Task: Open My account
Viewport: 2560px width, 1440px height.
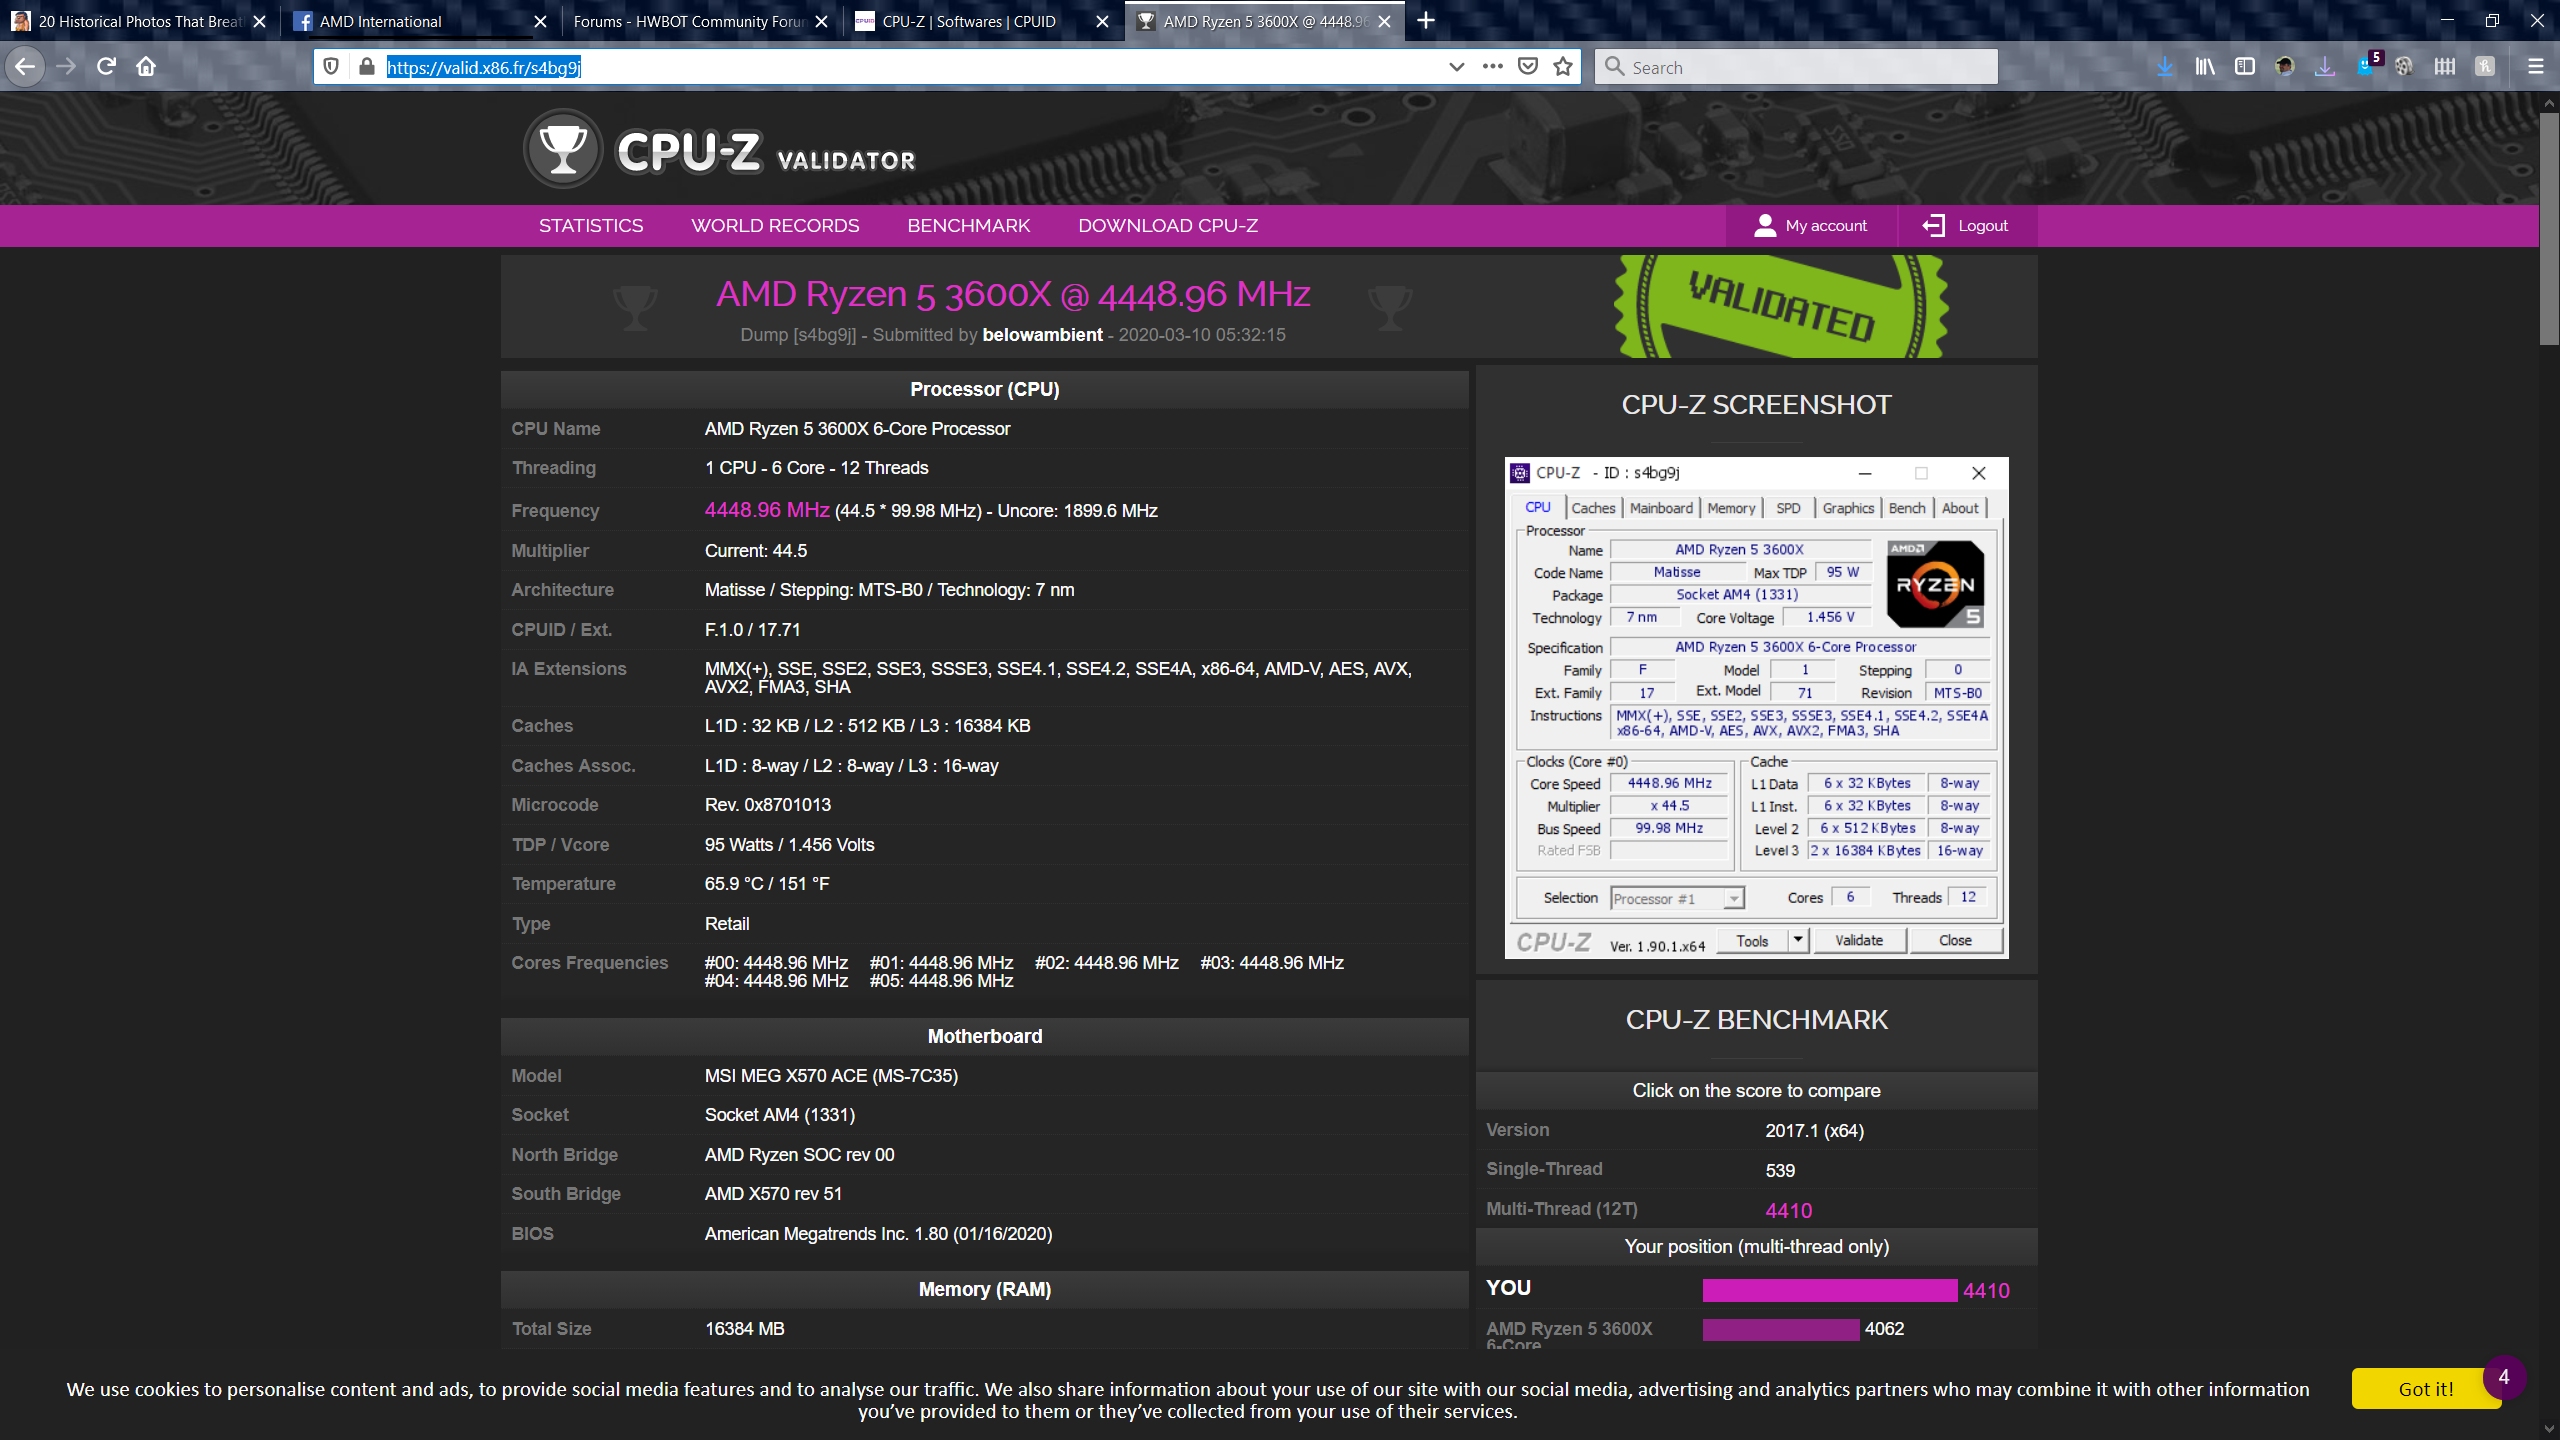Action: pos(1811,226)
